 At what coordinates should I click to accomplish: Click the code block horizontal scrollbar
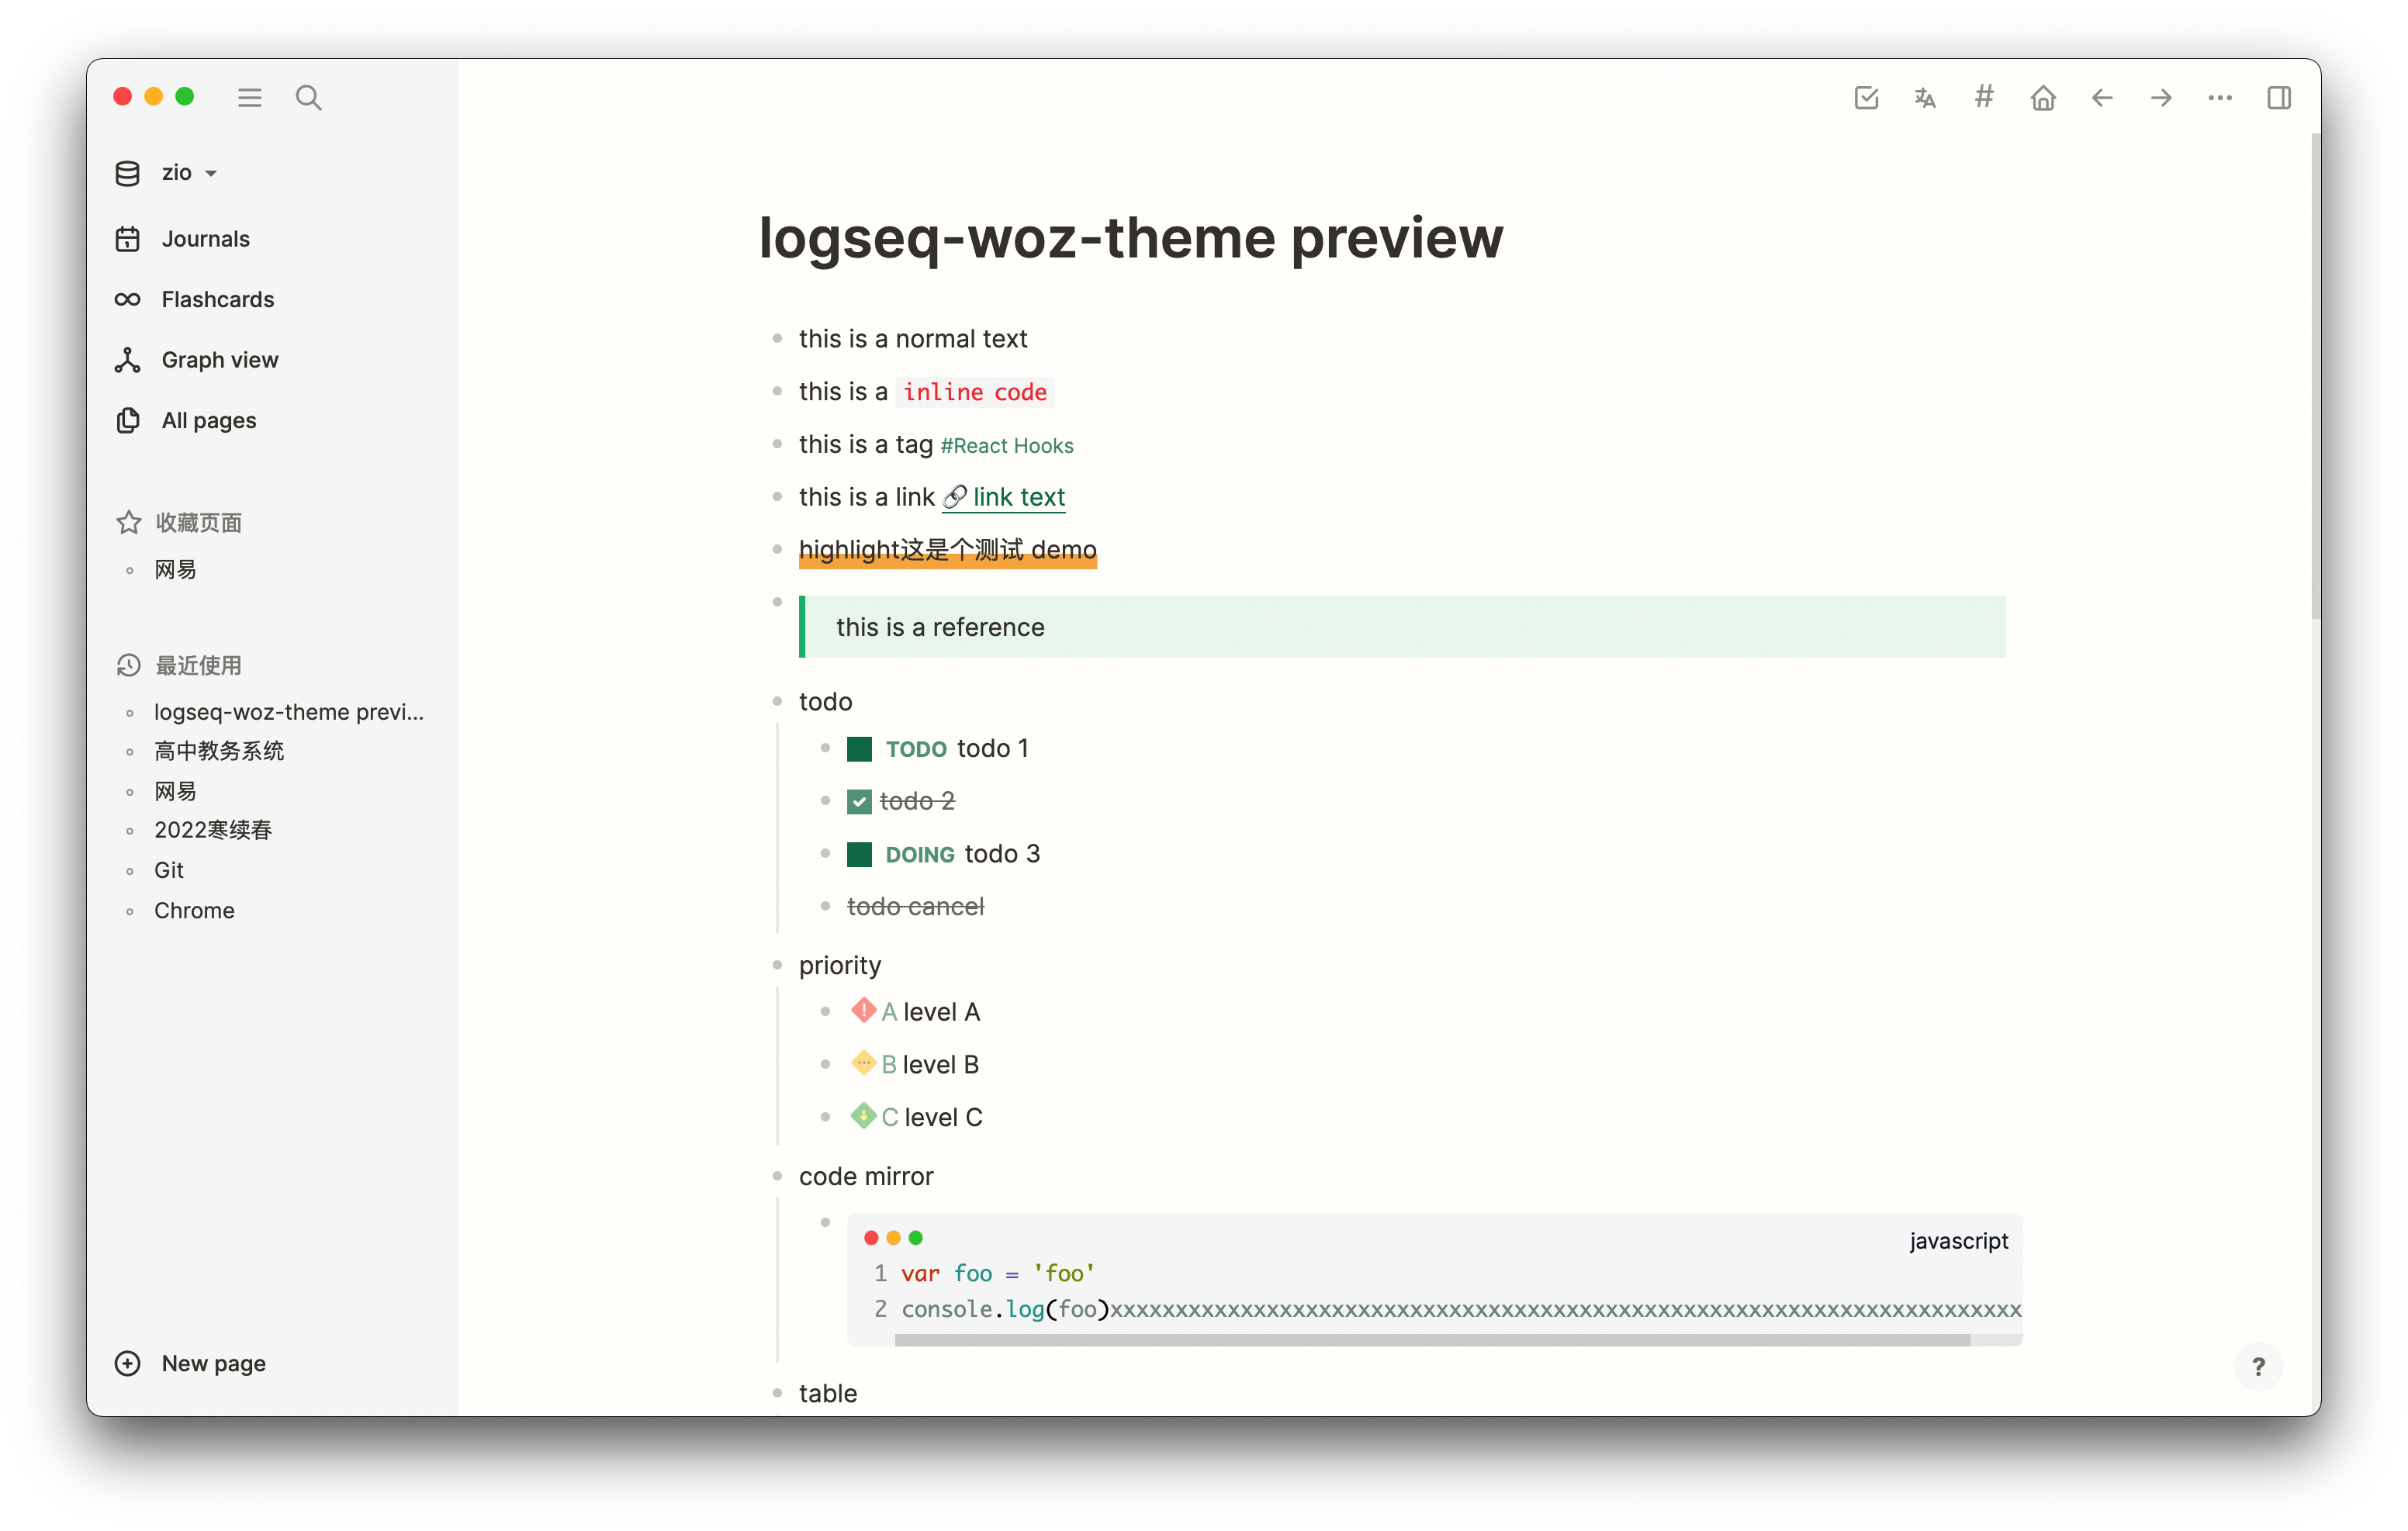pos(1431,1340)
